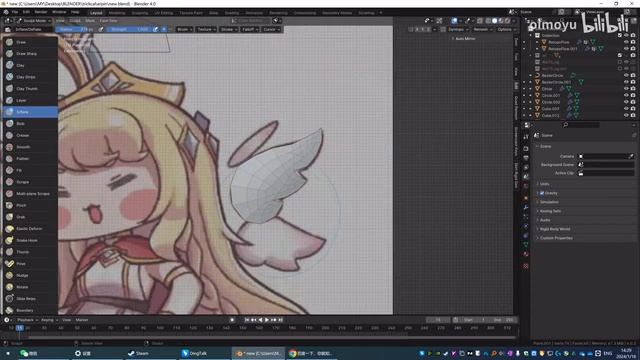Select the Nudge brush
Viewport: 640px width, 360px height.
[31, 276]
